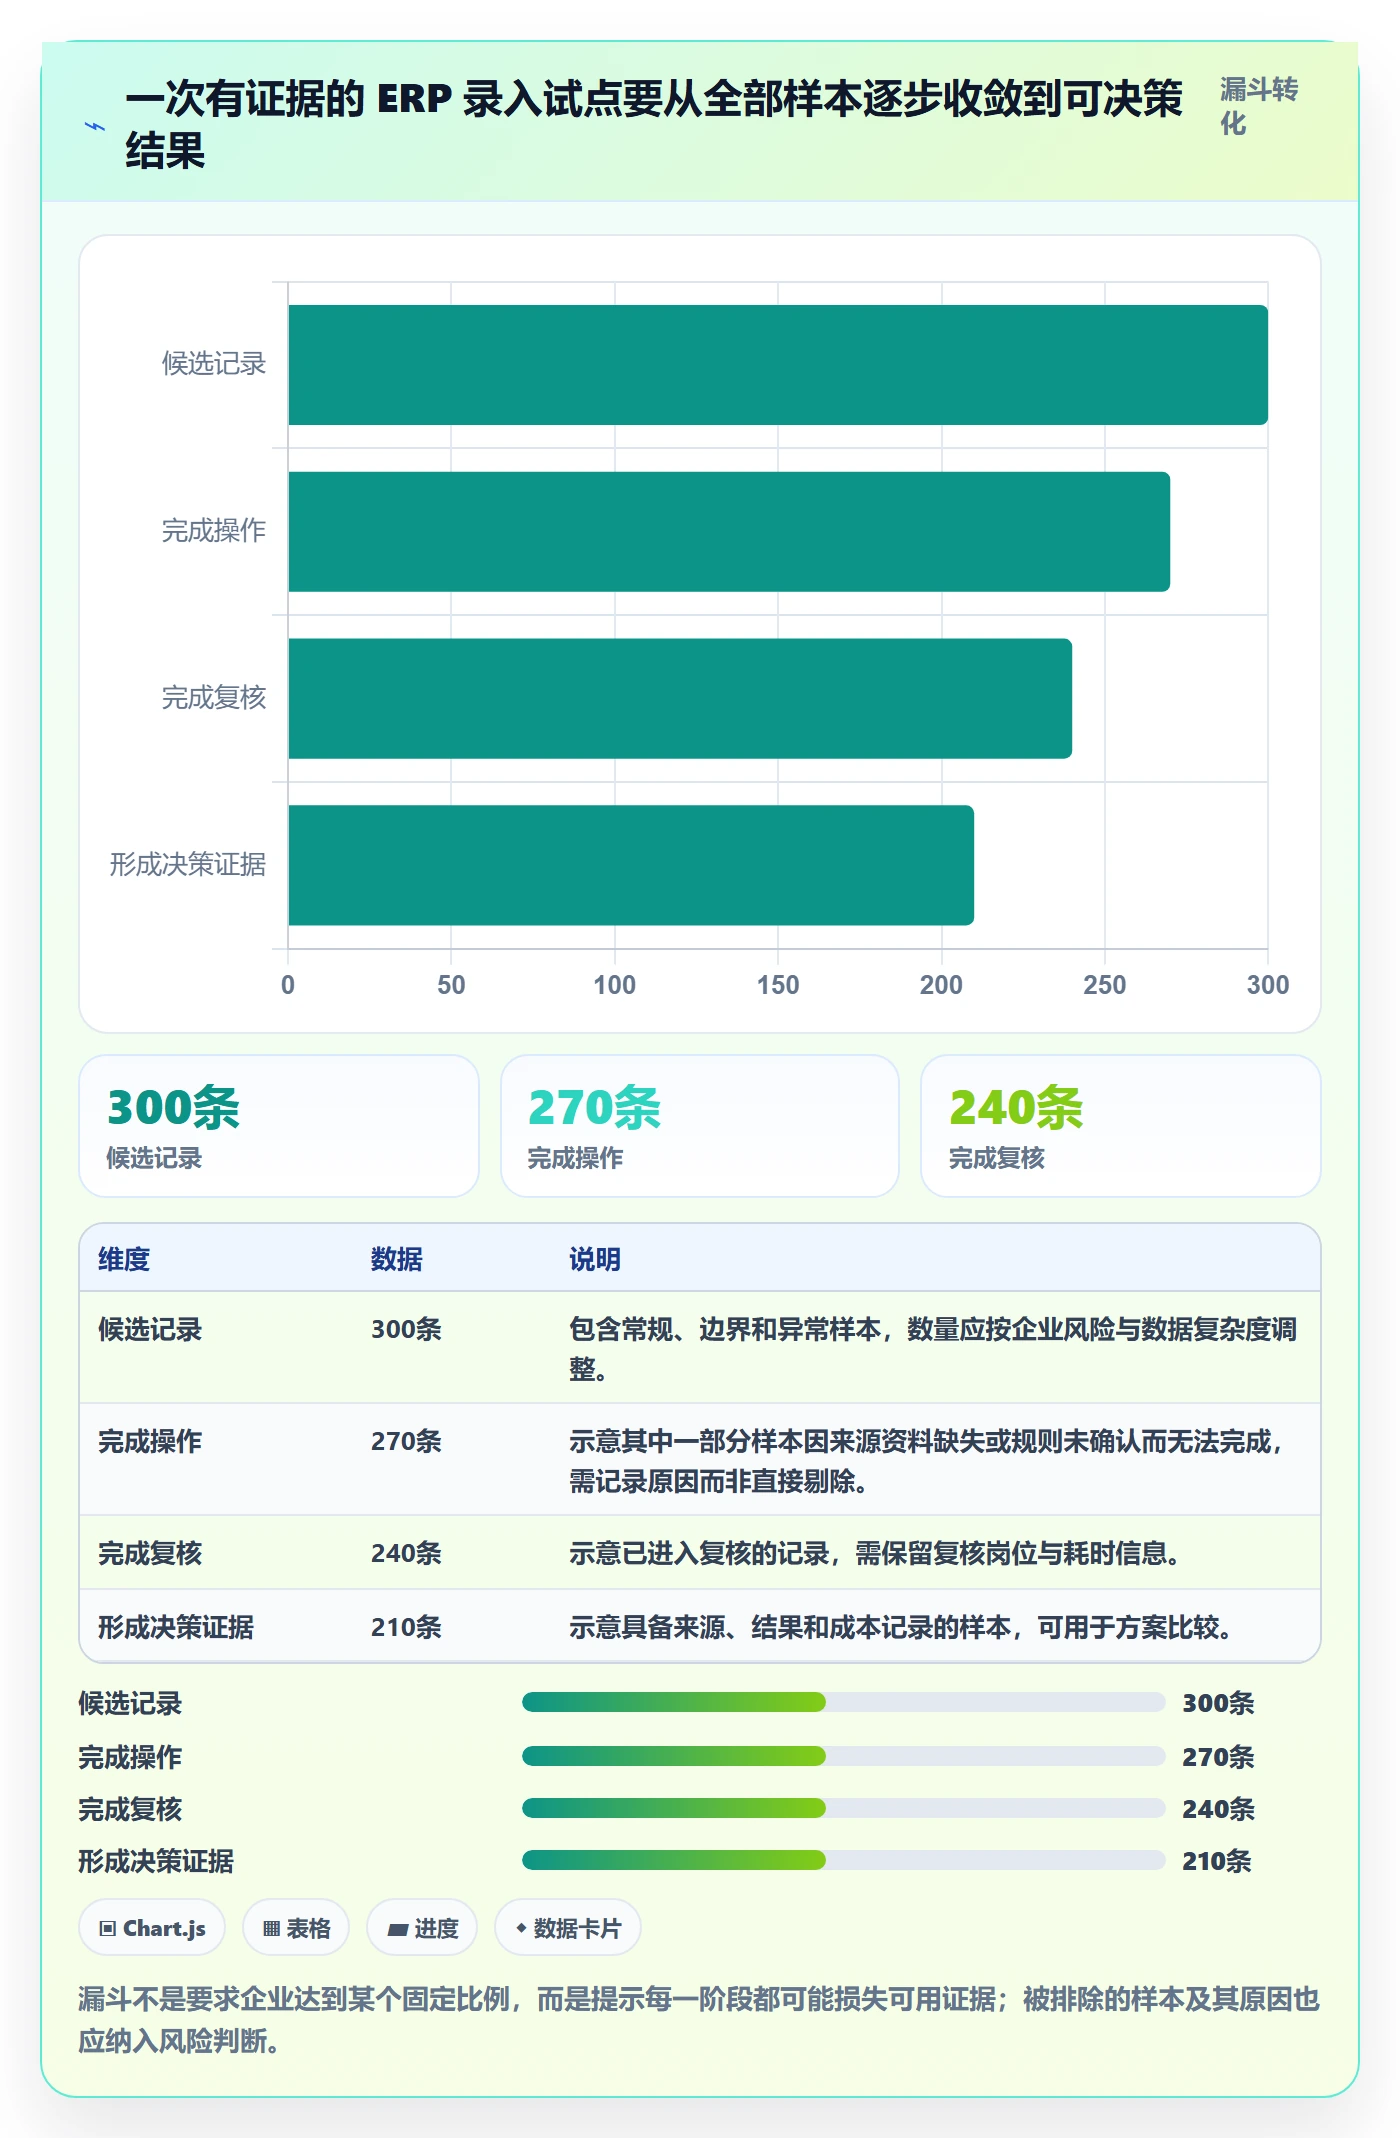Click the title 一次有证据的 ERP 录入试点
Screen dimensions: 1400x2138
click(x=655, y=125)
